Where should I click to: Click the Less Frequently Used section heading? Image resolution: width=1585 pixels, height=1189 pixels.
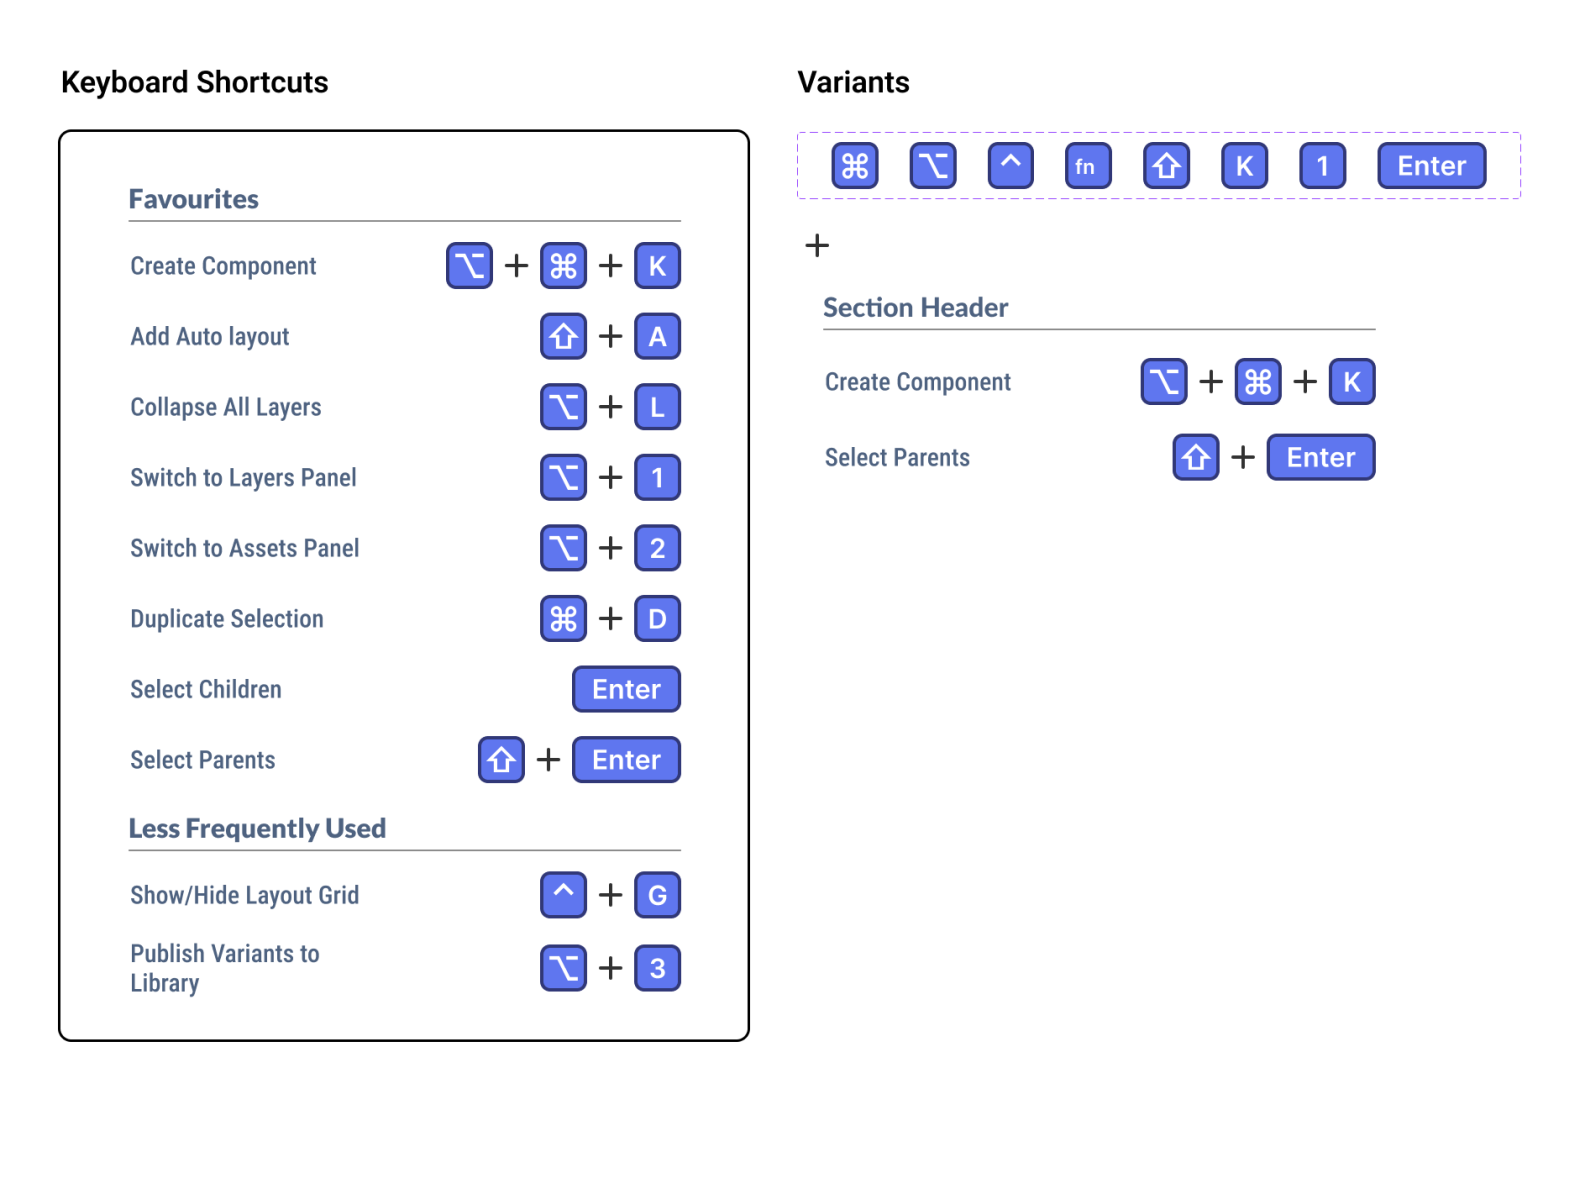point(257,828)
